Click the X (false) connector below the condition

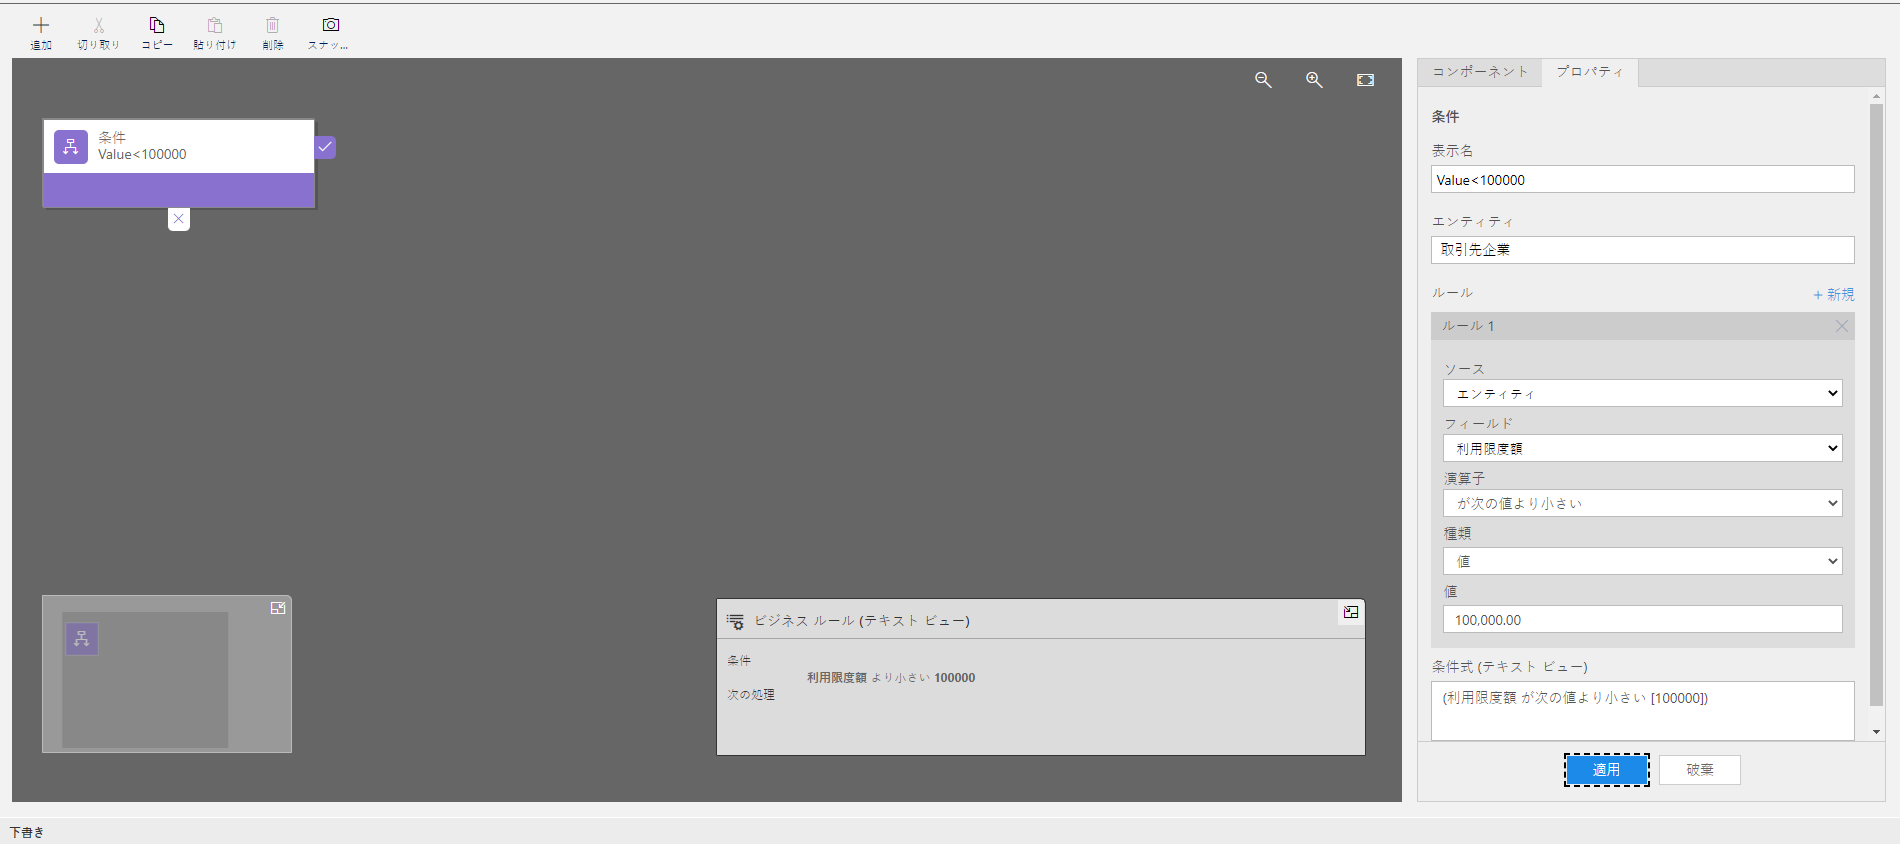point(179,219)
